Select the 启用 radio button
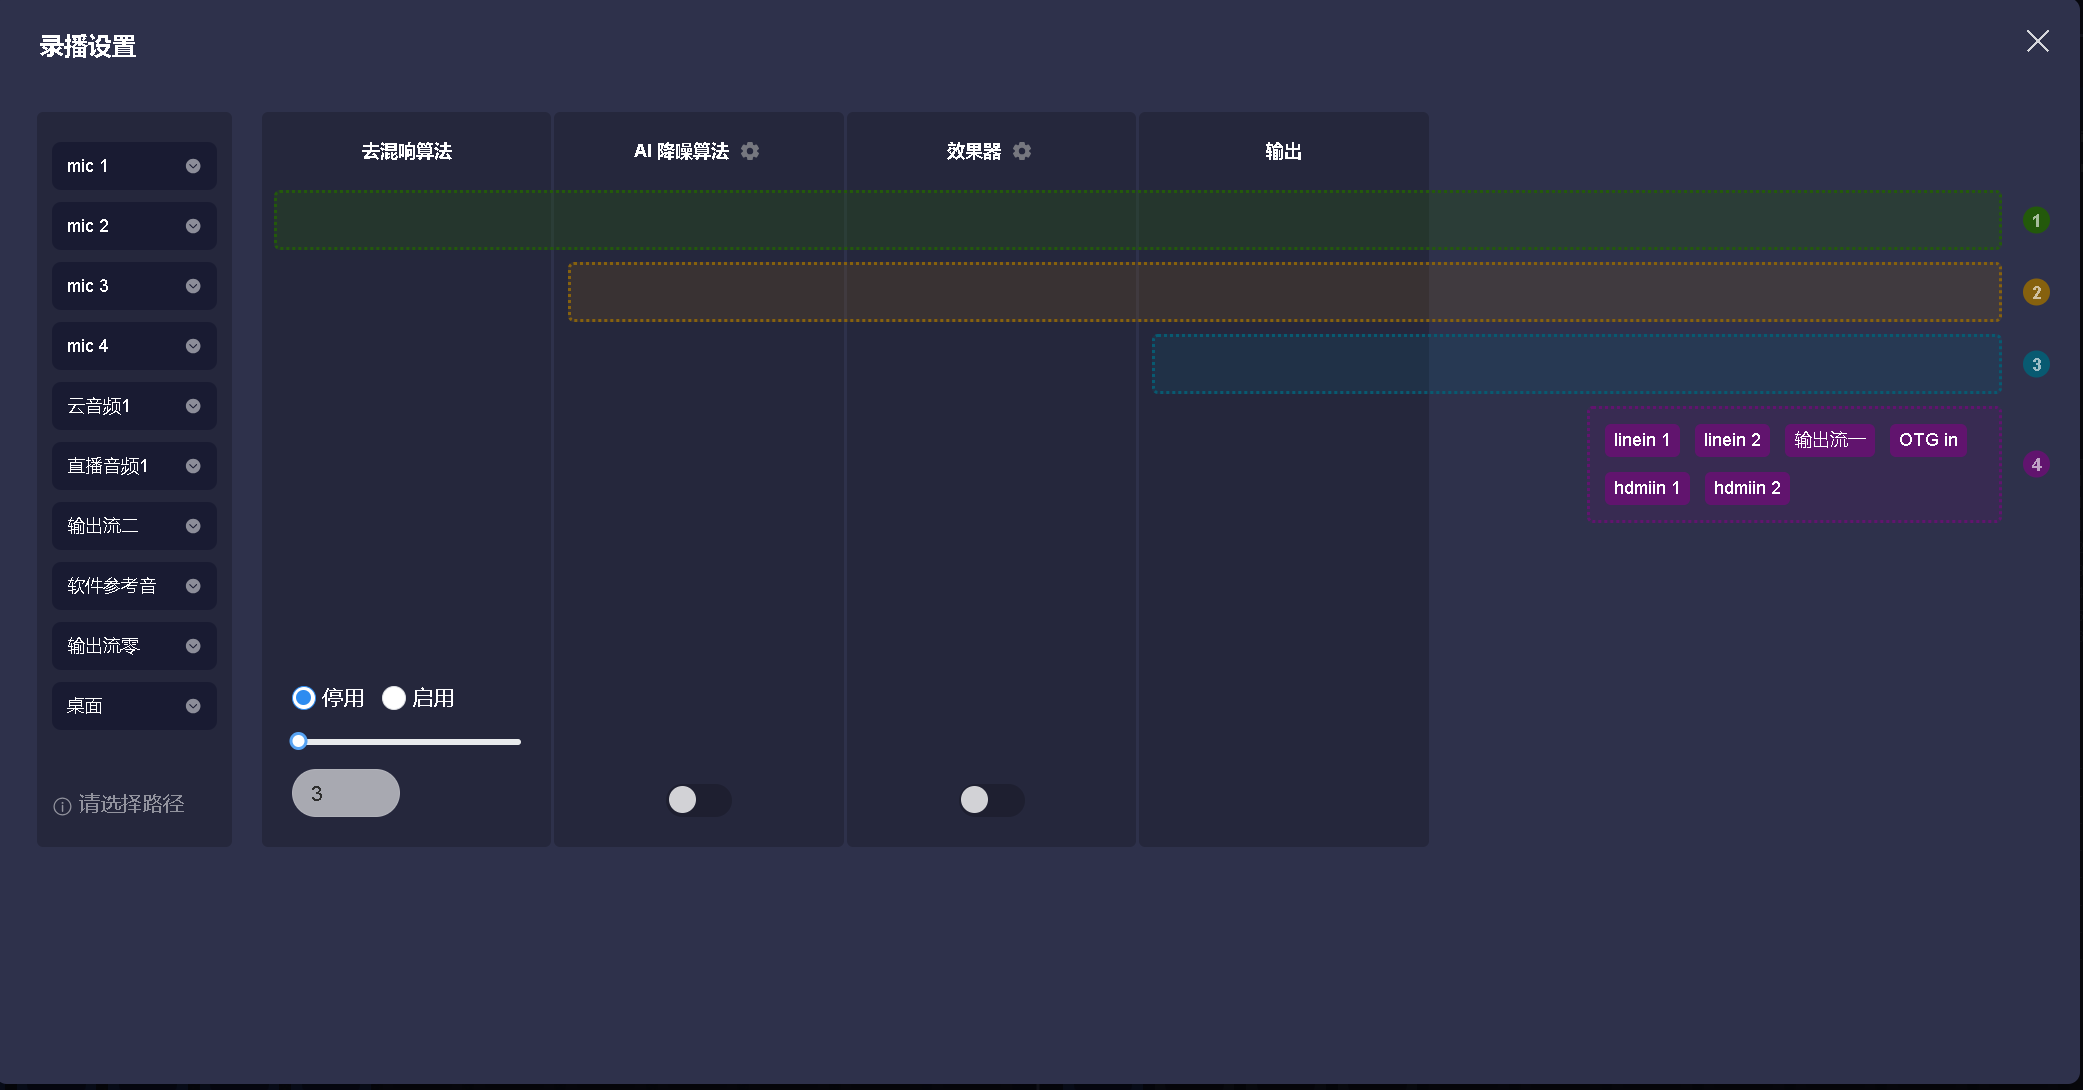The image size is (2083, 1090). tap(394, 698)
